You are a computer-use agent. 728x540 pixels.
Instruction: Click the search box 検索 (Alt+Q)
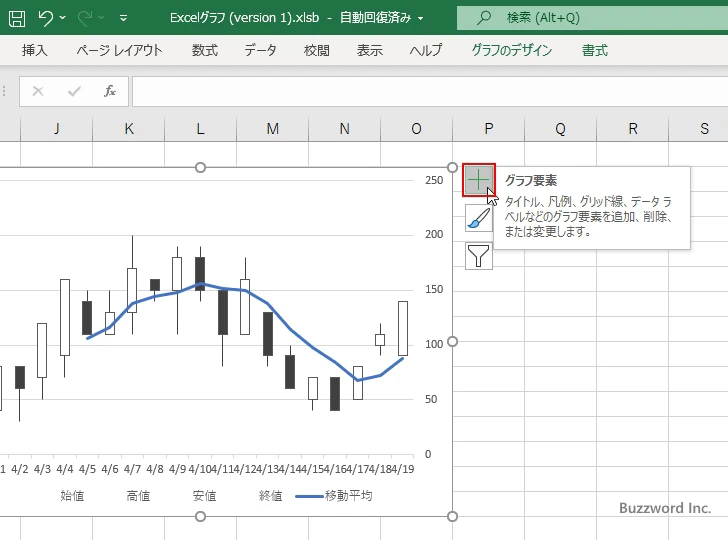(592, 18)
